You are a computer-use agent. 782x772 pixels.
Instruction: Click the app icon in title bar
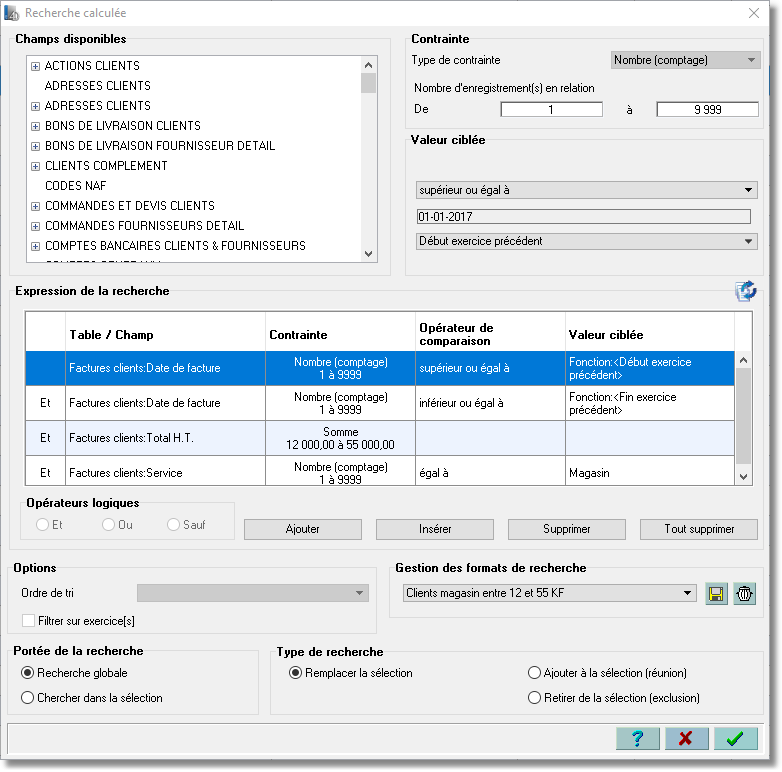[x=11, y=13]
